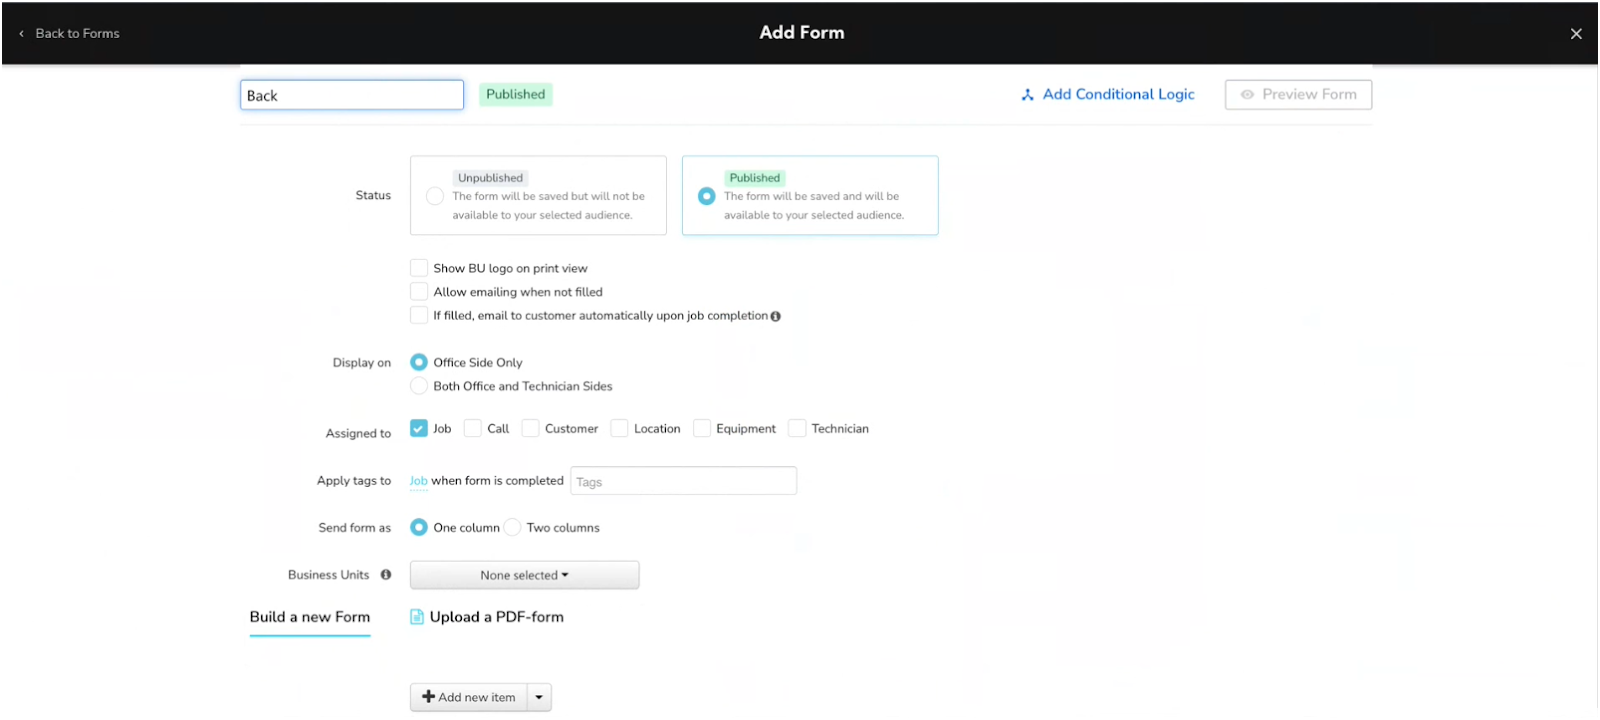This screenshot has height=720, width=1600.
Task: Click the Tags input field
Action: point(683,481)
